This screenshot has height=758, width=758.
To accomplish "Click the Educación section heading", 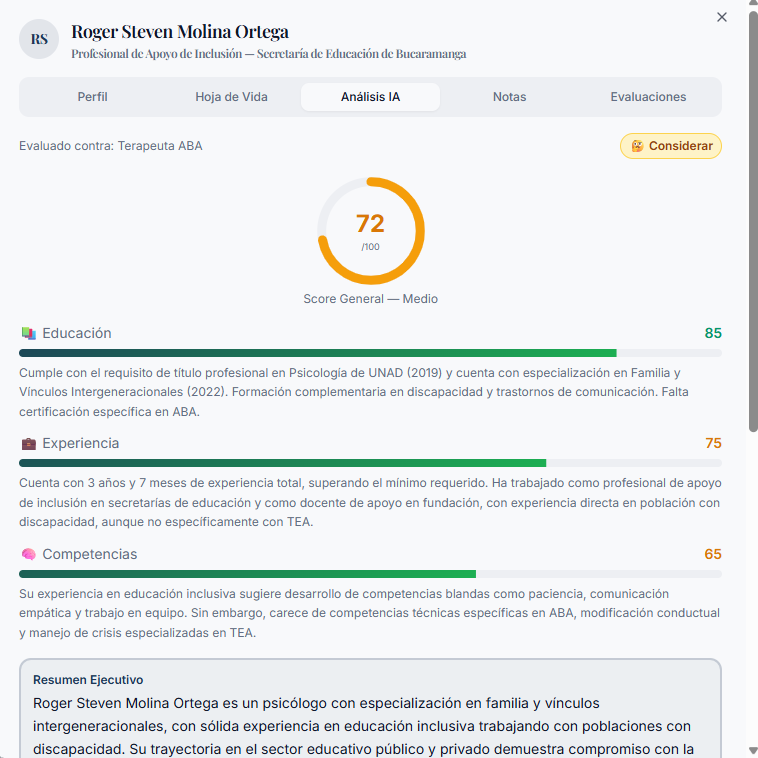I will tap(77, 333).
